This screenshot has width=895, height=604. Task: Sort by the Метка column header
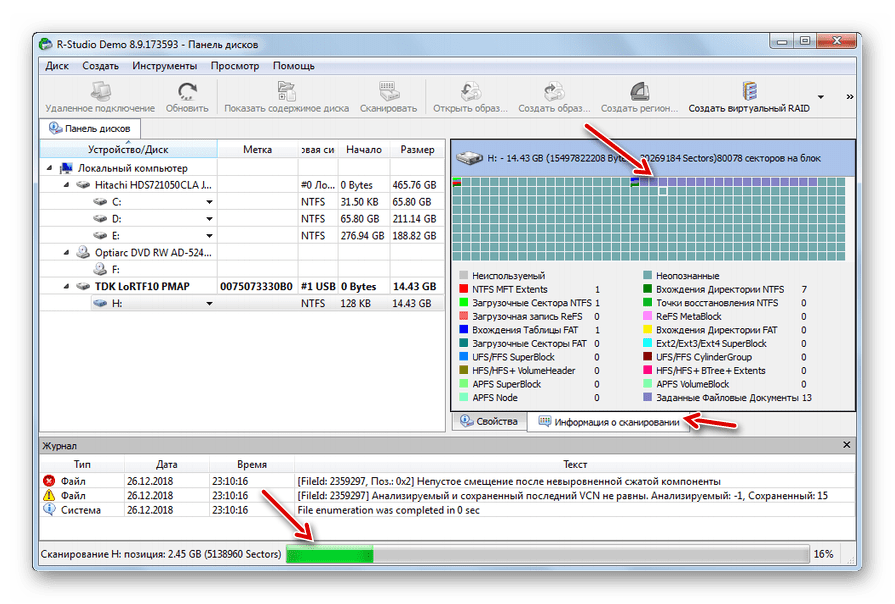[x=257, y=150]
